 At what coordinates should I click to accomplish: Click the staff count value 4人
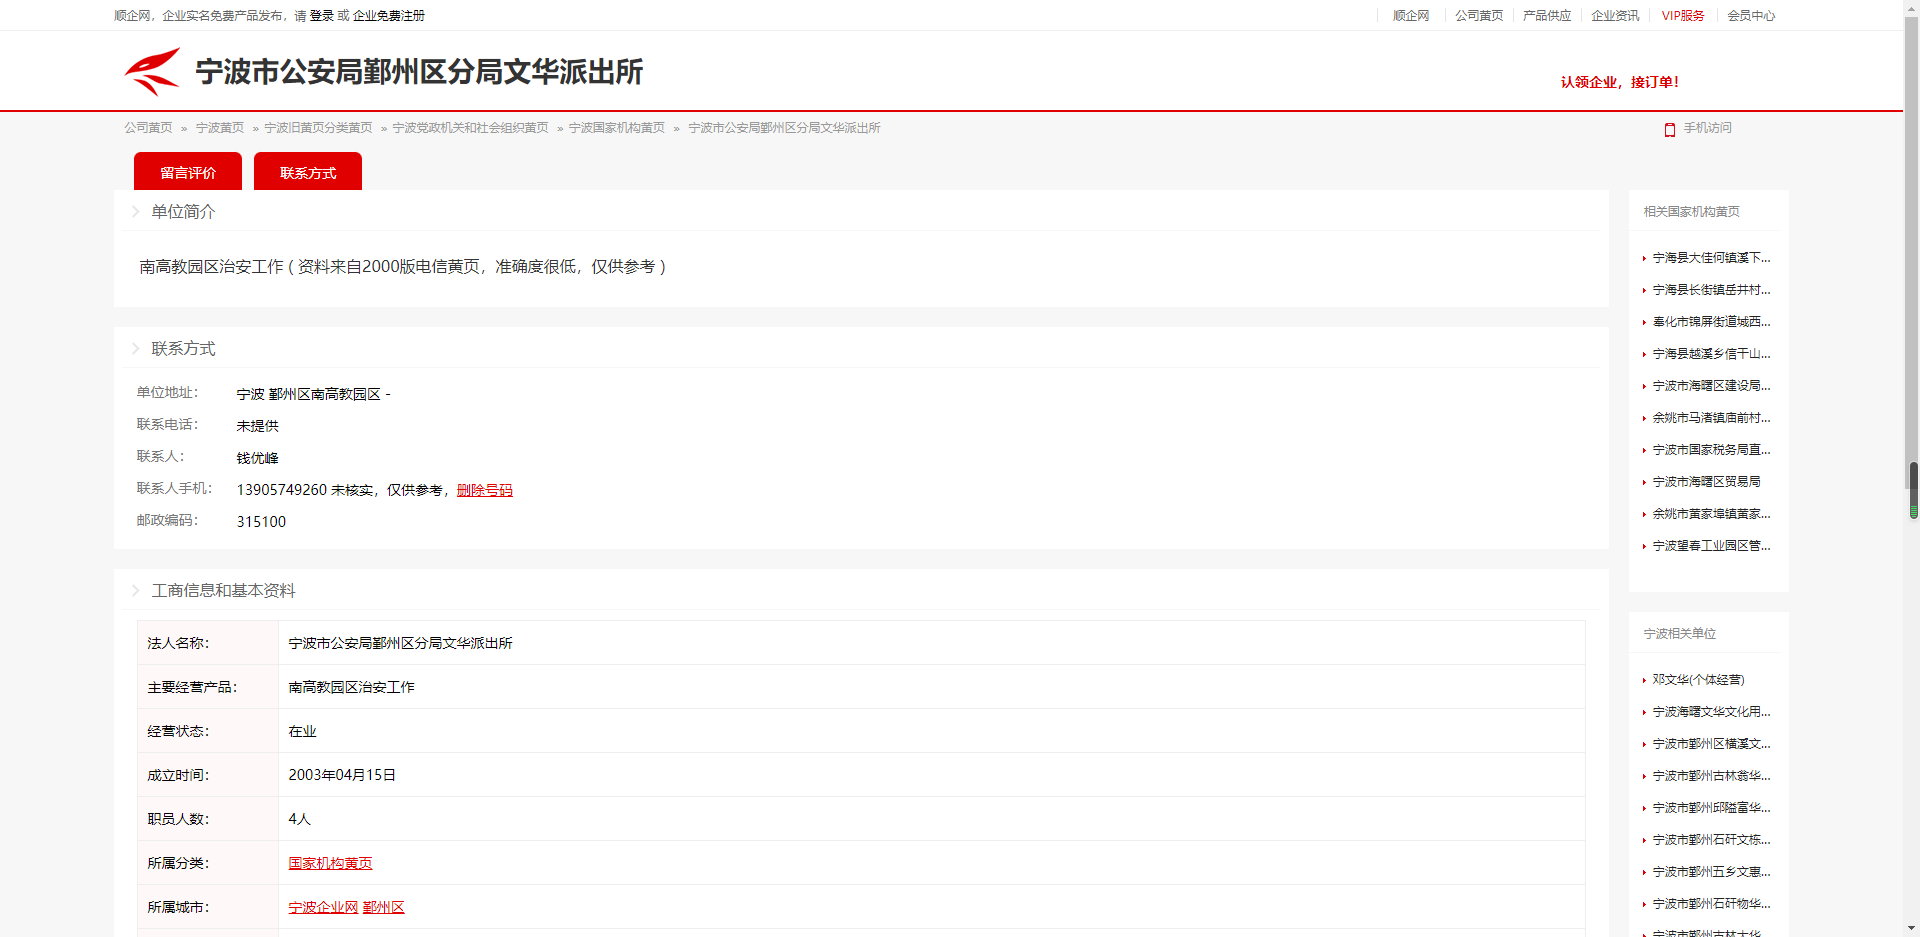tap(299, 819)
